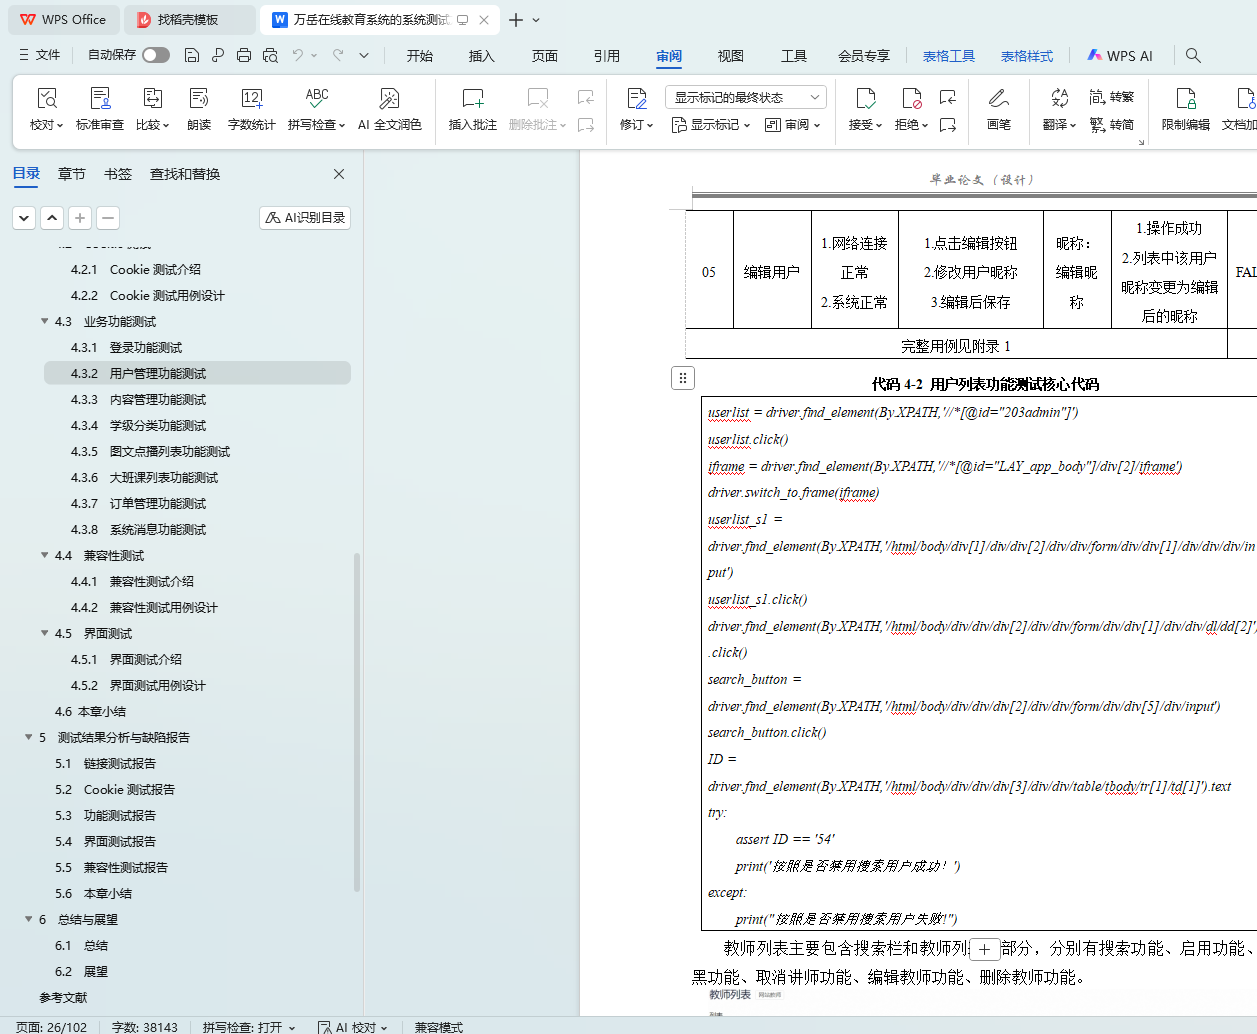Collapse the 4.3 业务功能测试 tree node
1257x1034 pixels.
coord(45,322)
